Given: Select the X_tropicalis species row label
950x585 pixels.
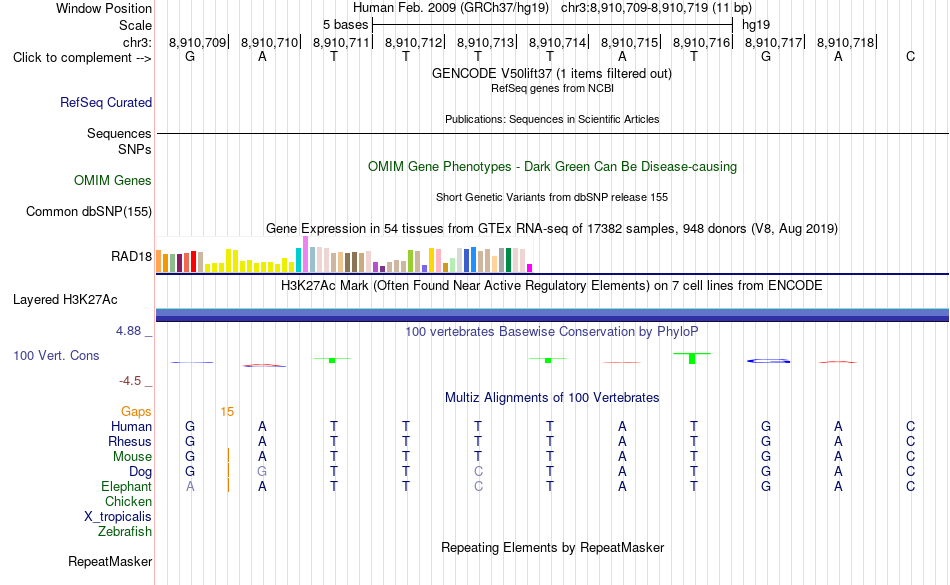Looking at the screenshot, I should coord(118,517).
